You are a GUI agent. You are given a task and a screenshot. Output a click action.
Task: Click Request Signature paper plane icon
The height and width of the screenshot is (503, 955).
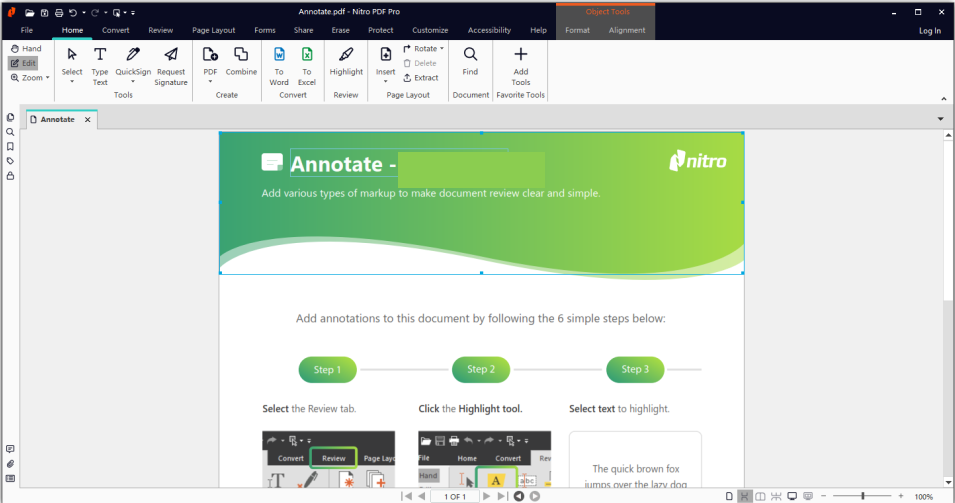point(171,54)
